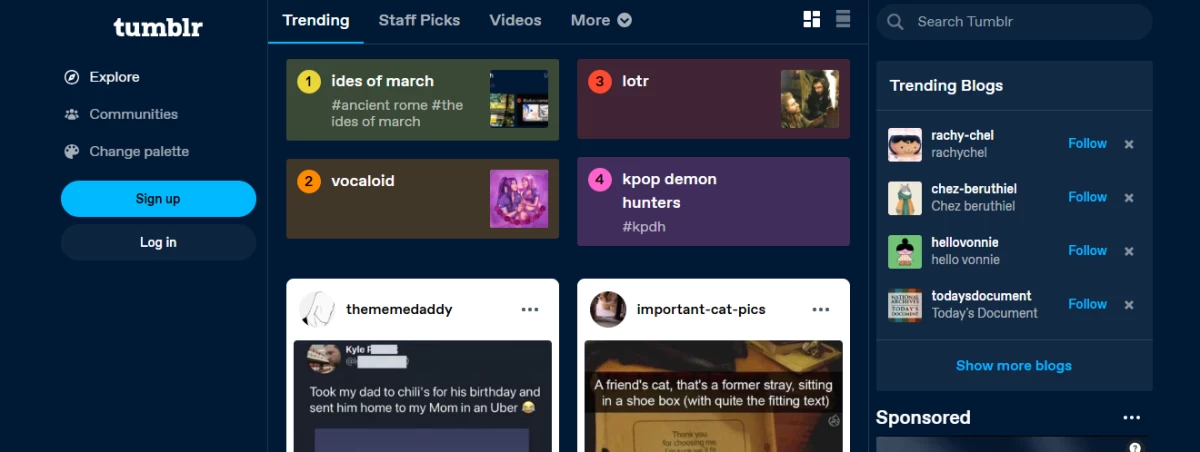Open the chili's birthday post image
Image resolution: width=1200 pixels, height=452 pixels.
click(x=422, y=396)
